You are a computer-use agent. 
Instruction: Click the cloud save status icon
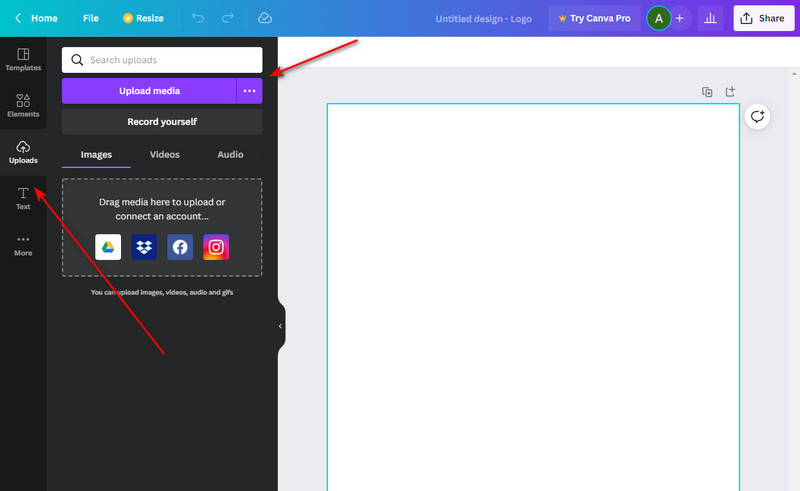pyautogui.click(x=264, y=18)
